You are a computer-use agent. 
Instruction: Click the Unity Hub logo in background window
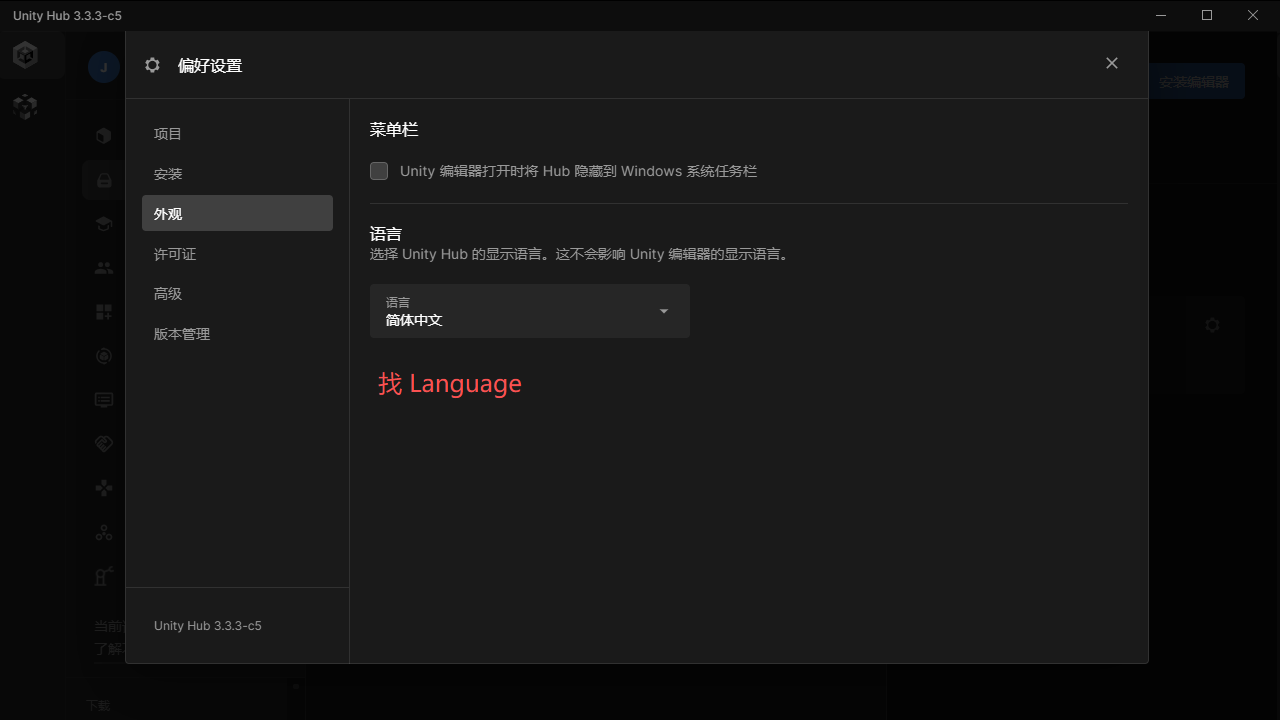point(25,55)
